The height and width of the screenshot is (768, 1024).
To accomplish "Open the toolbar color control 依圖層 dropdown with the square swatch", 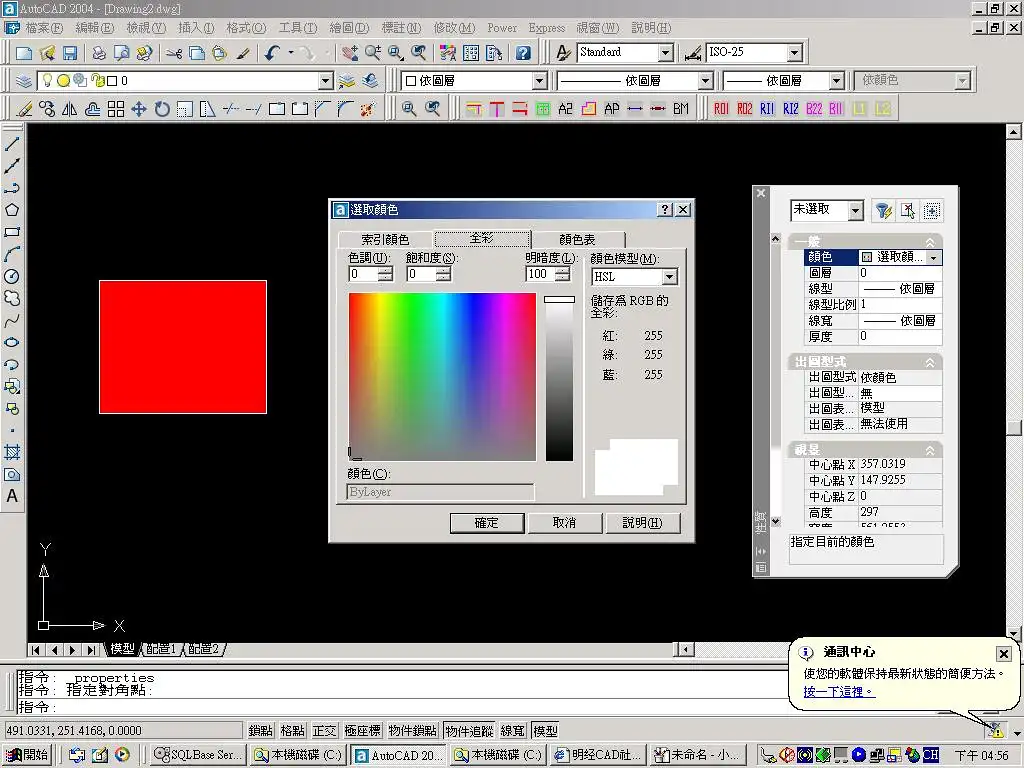I will pyautogui.click(x=539, y=81).
